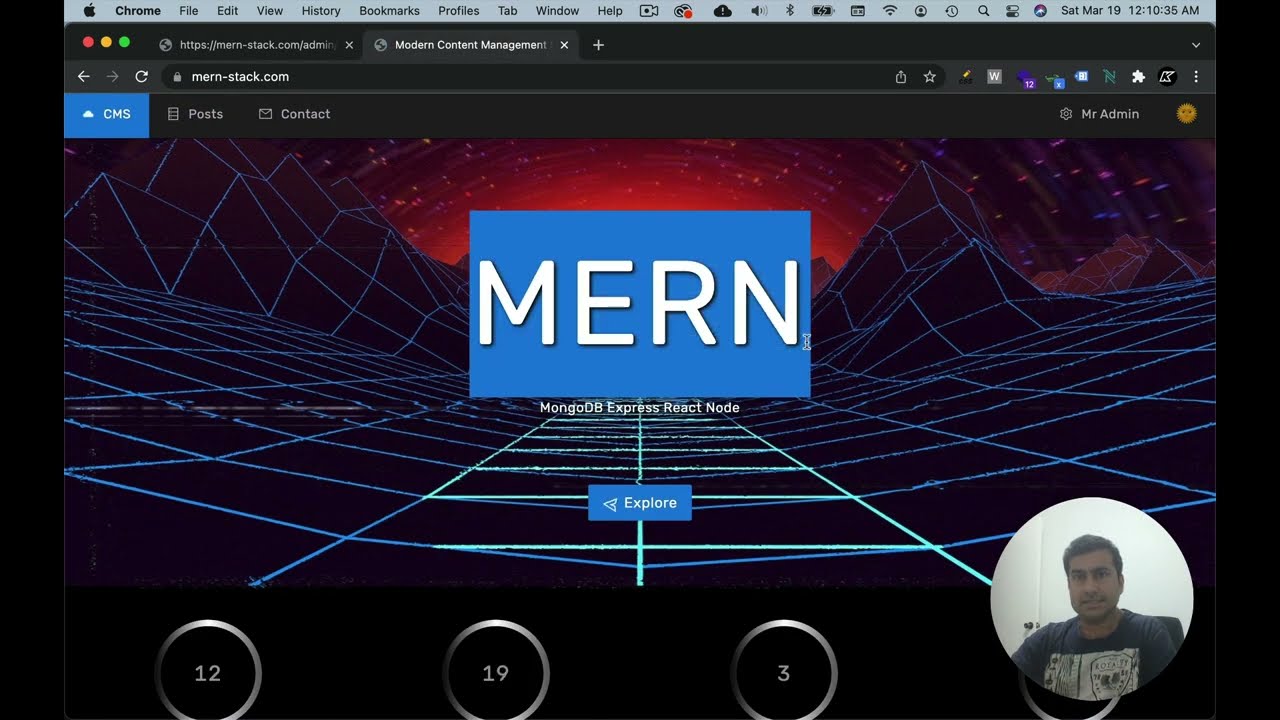The image size is (1280, 720).
Task: Click the circle showing 3
Action: click(x=784, y=673)
